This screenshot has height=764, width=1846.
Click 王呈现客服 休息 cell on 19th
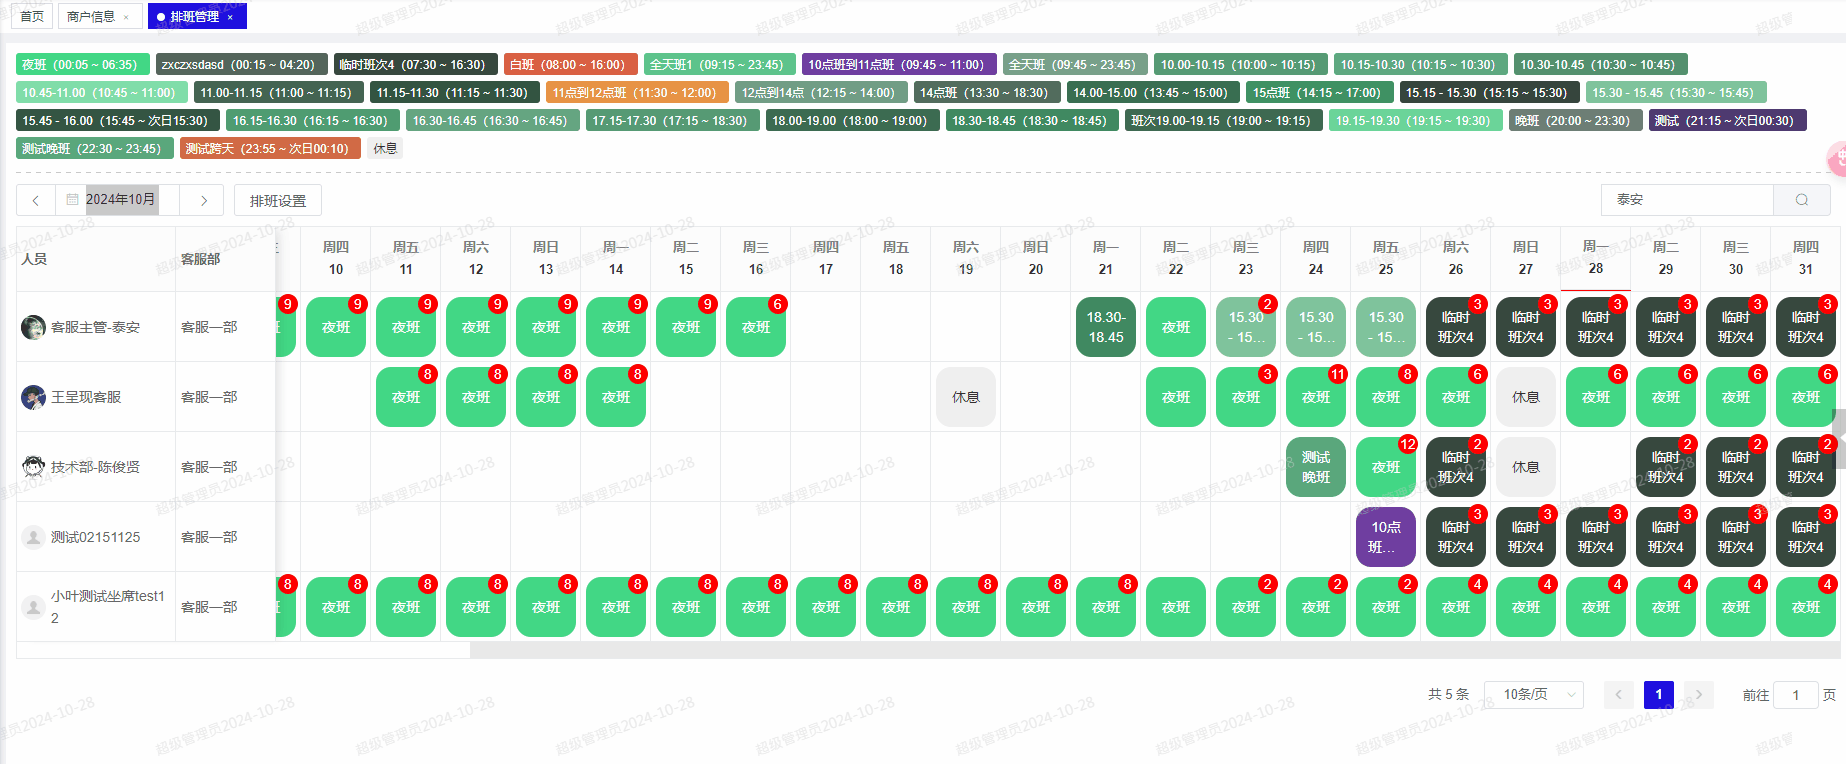coord(966,397)
